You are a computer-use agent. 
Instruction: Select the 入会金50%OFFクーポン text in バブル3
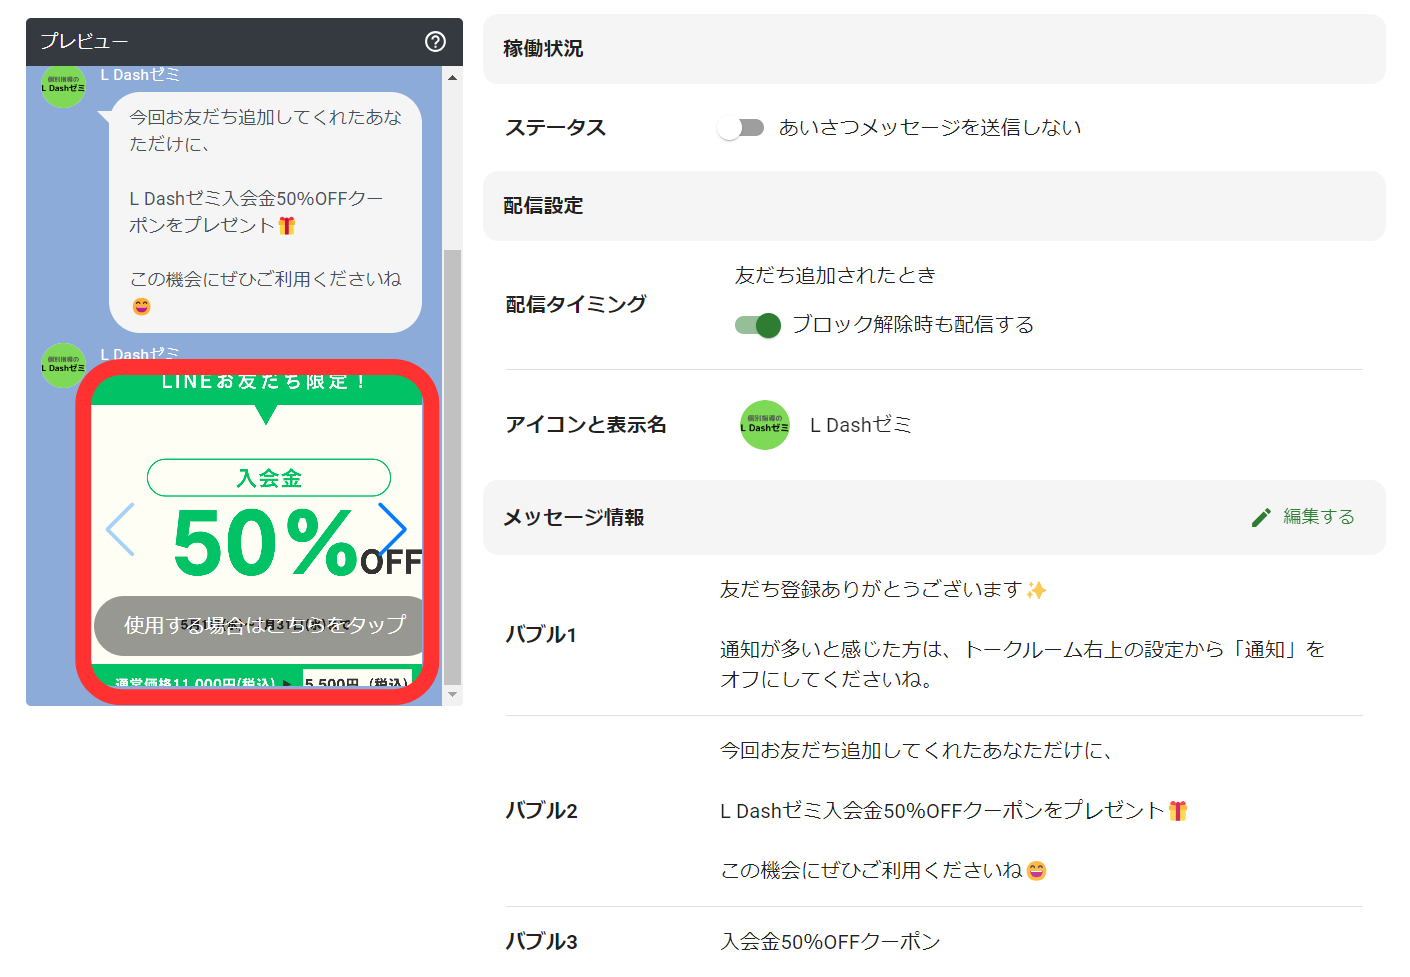(x=829, y=940)
